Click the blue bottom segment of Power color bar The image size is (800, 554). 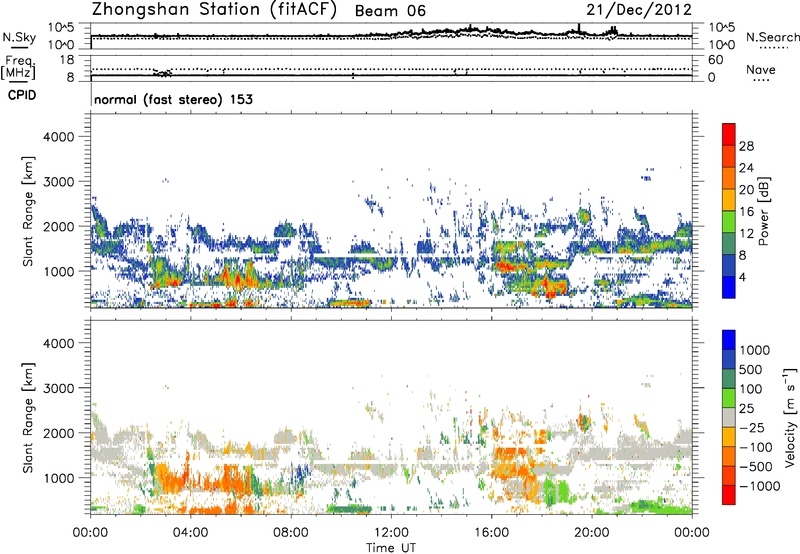[729, 287]
